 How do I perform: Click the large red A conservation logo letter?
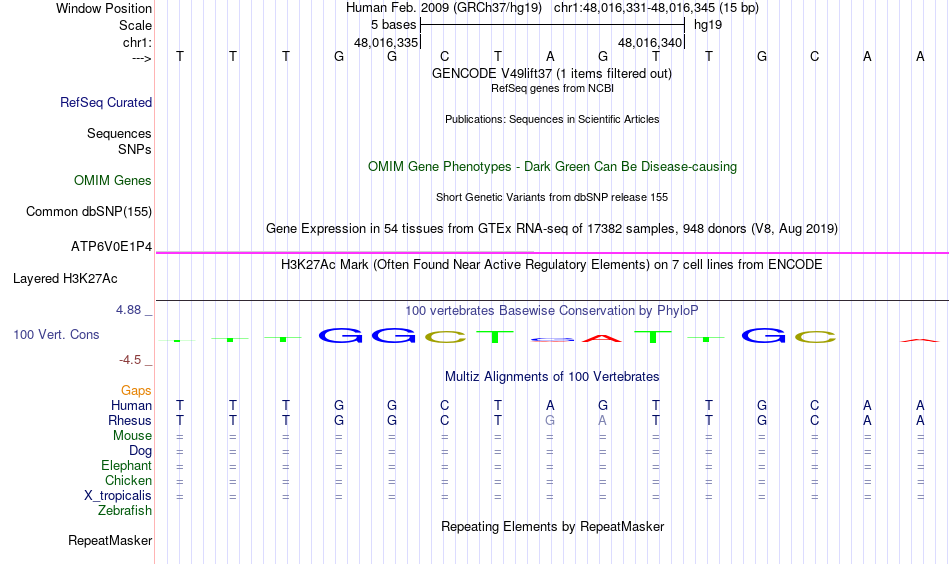(x=602, y=338)
